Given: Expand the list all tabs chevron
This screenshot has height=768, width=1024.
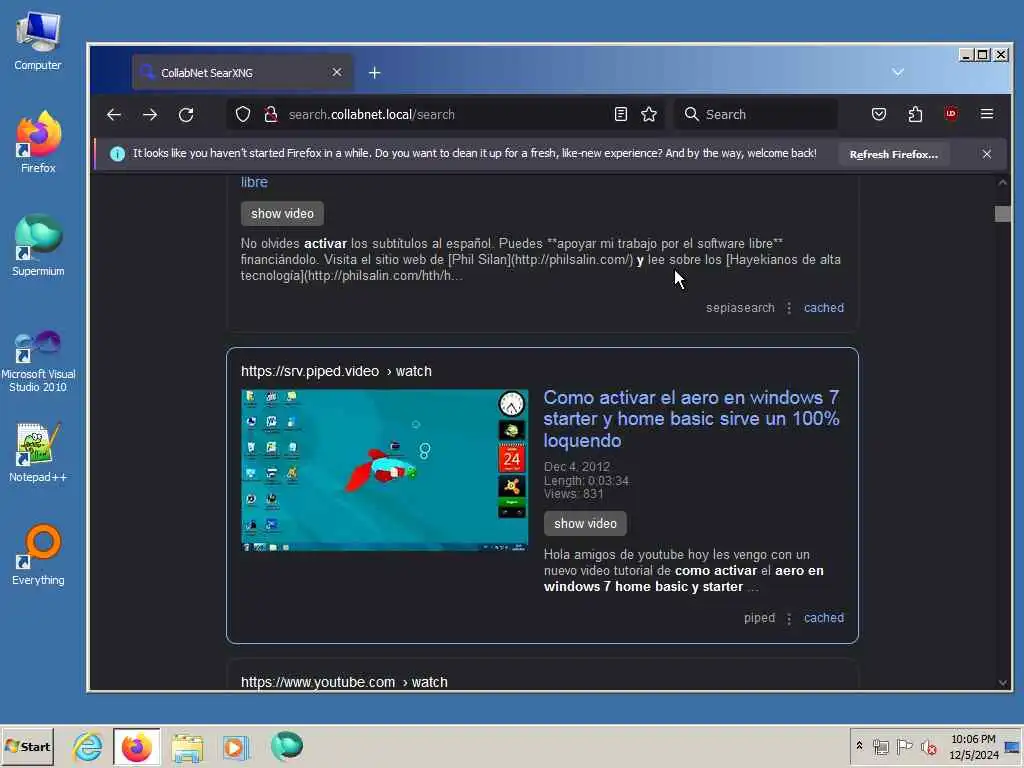Looking at the screenshot, I should coord(898,72).
